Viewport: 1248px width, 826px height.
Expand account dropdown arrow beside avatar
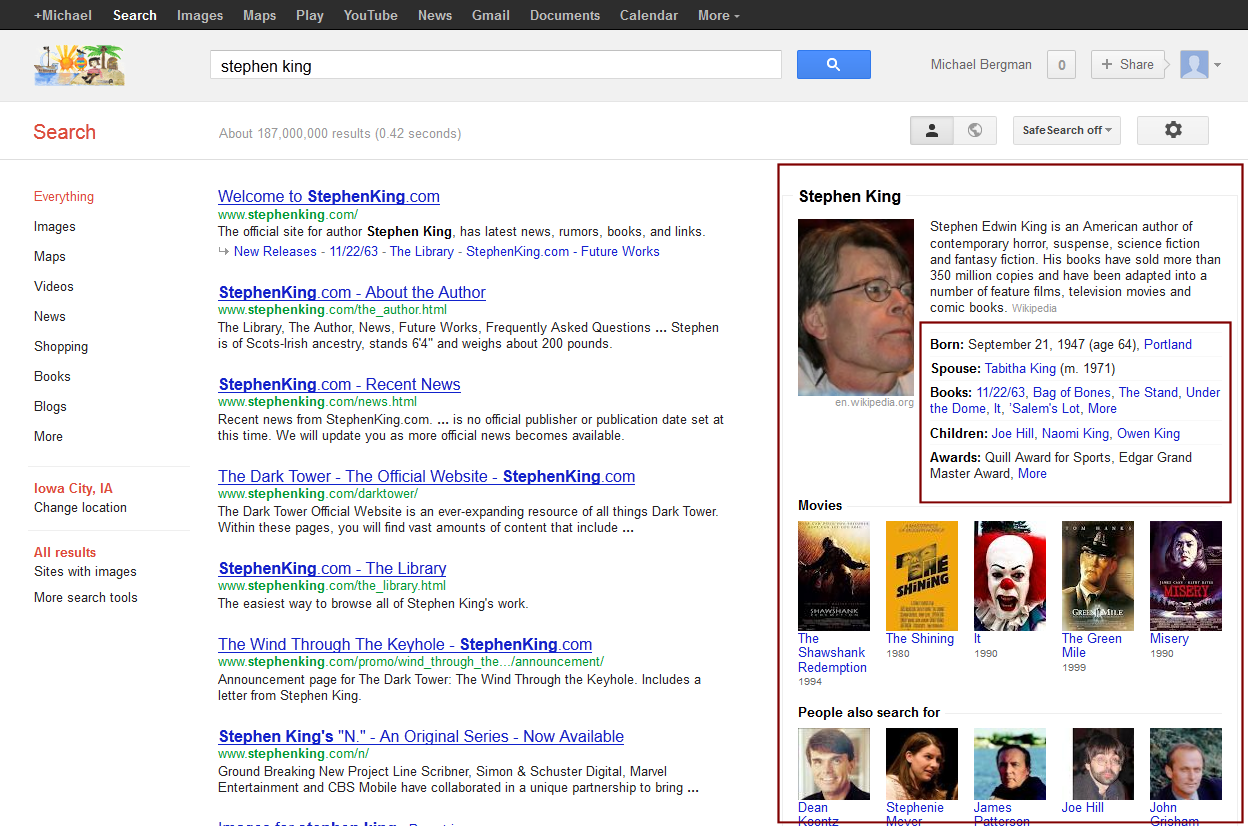(1217, 66)
